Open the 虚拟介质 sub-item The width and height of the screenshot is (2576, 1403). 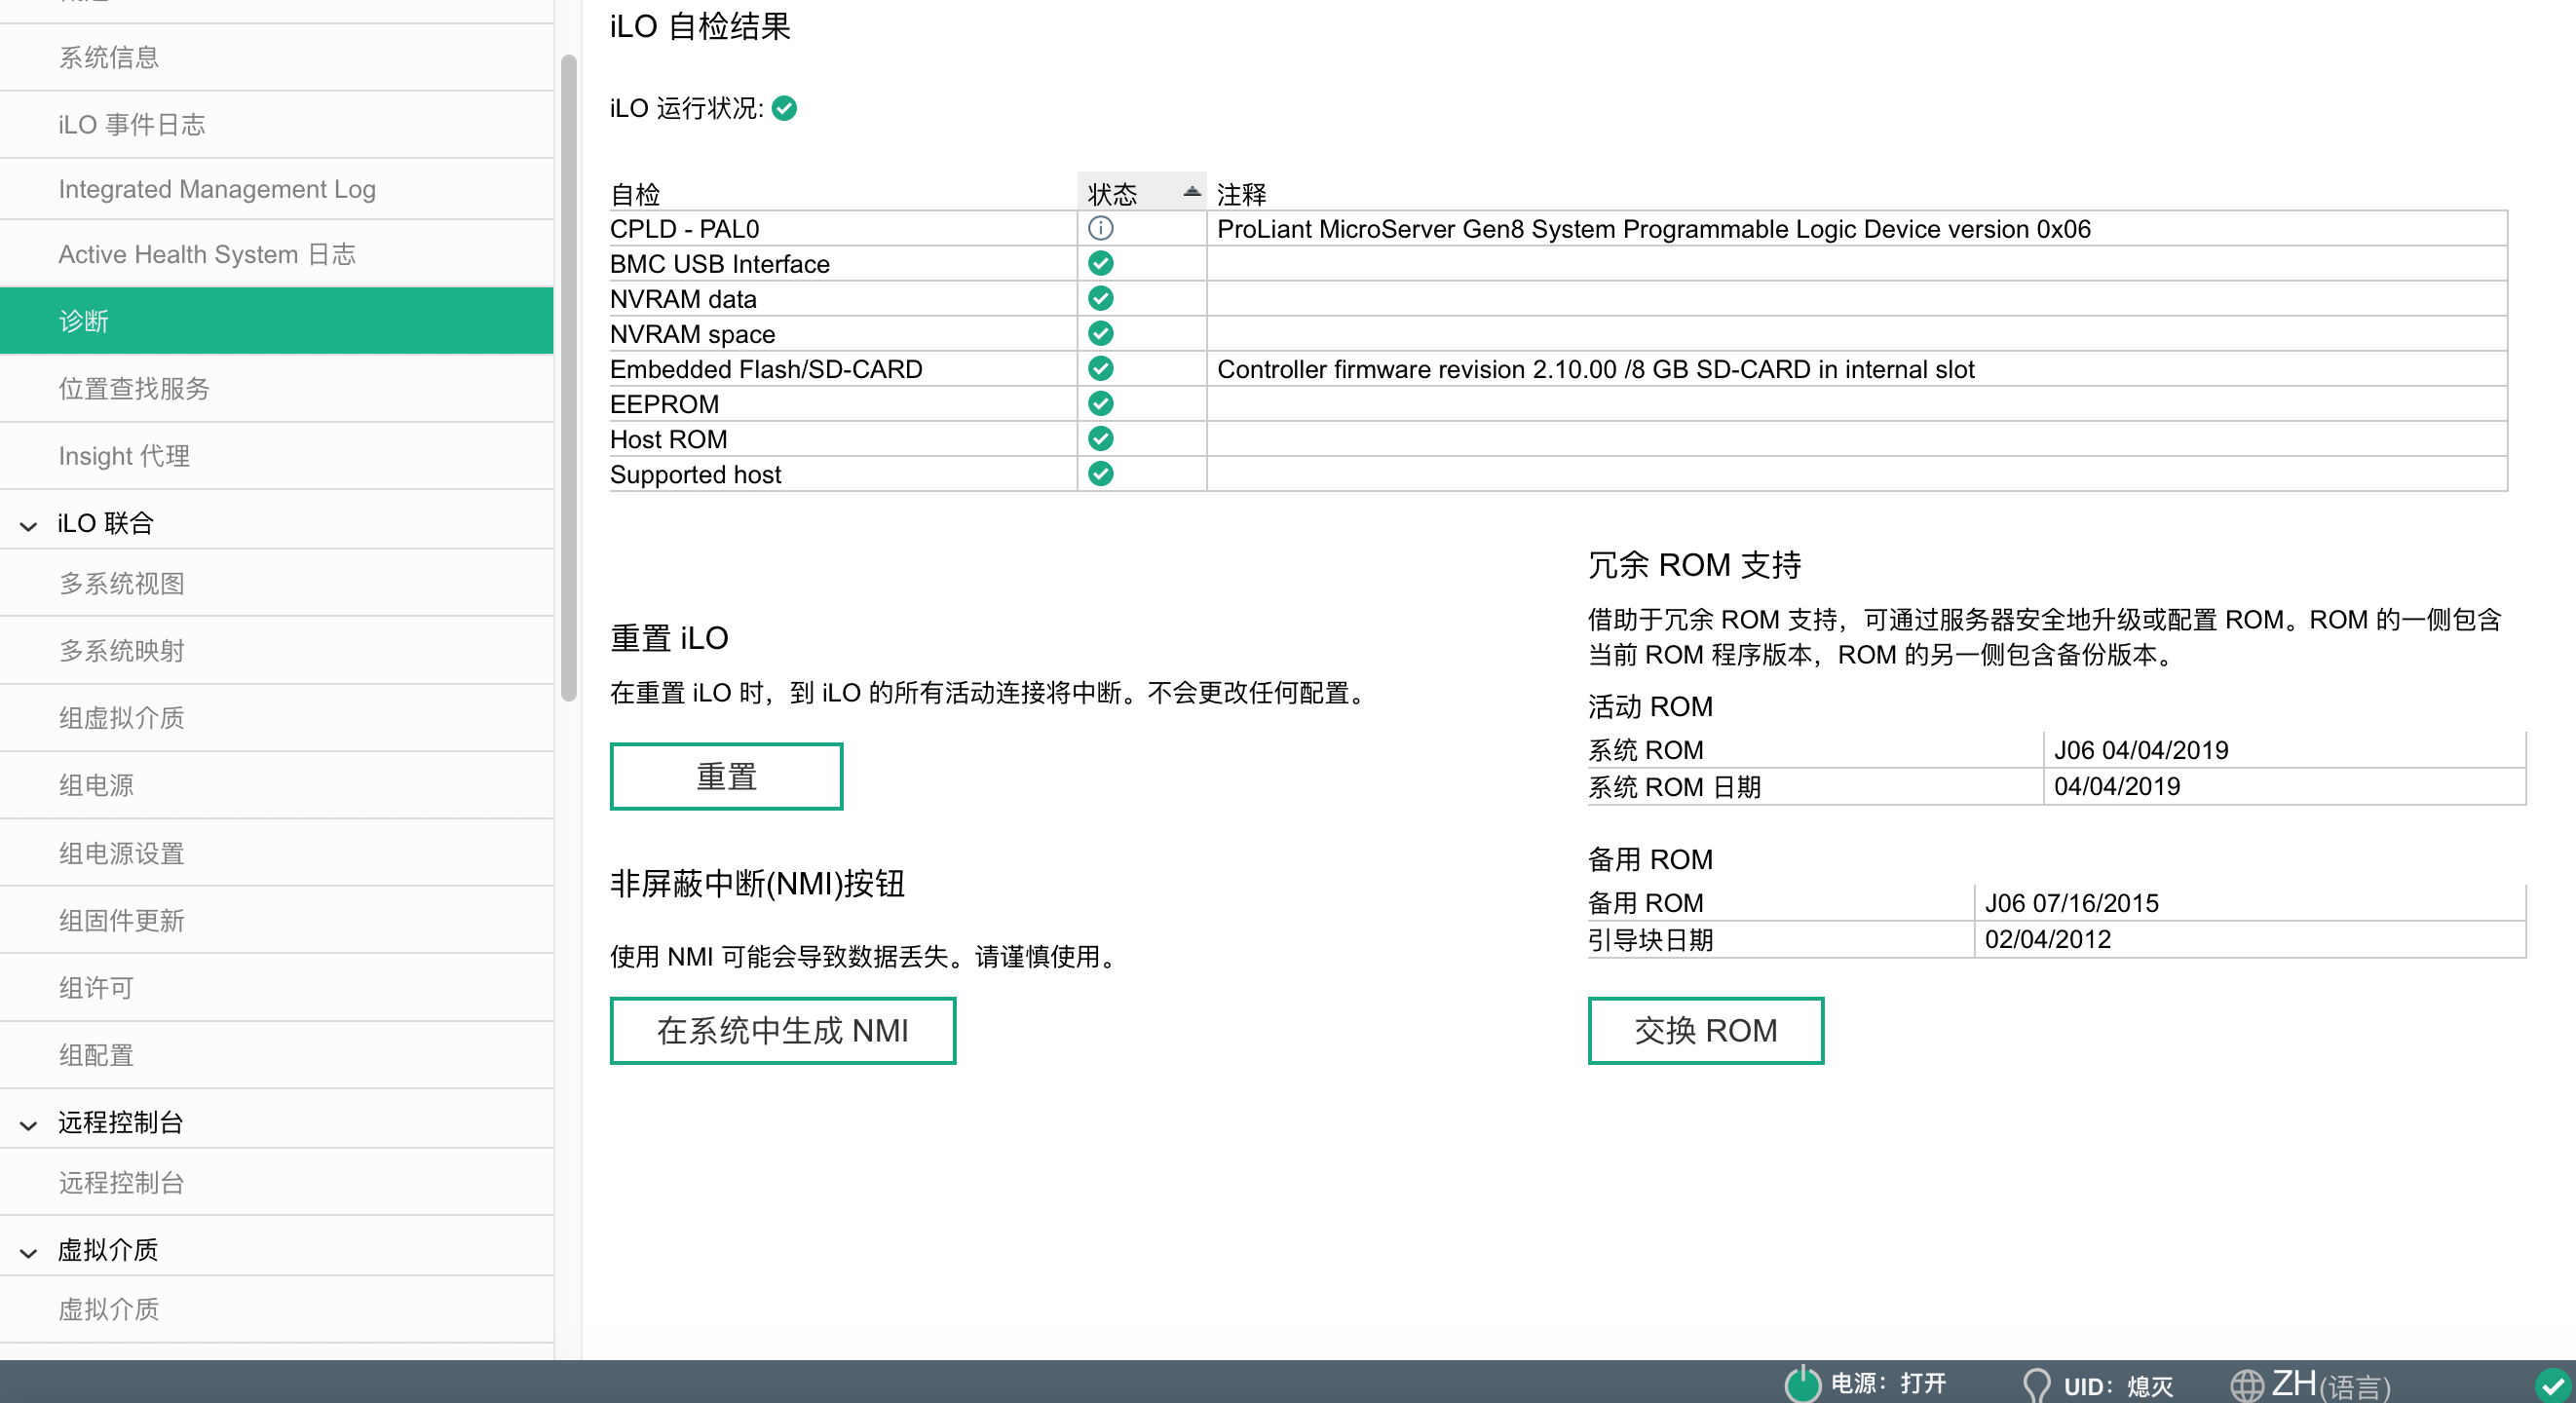[x=277, y=1309]
